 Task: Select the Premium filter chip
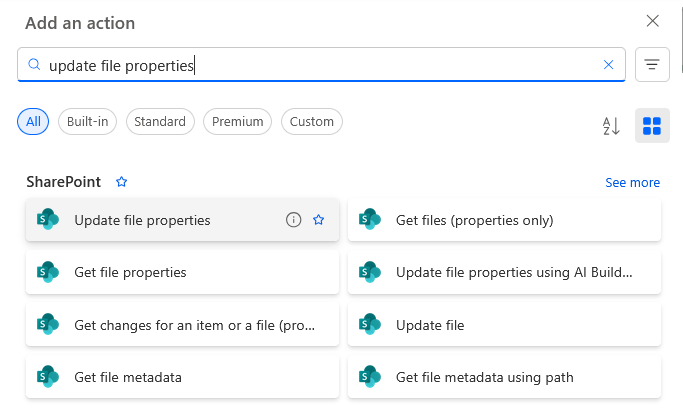[x=237, y=121]
